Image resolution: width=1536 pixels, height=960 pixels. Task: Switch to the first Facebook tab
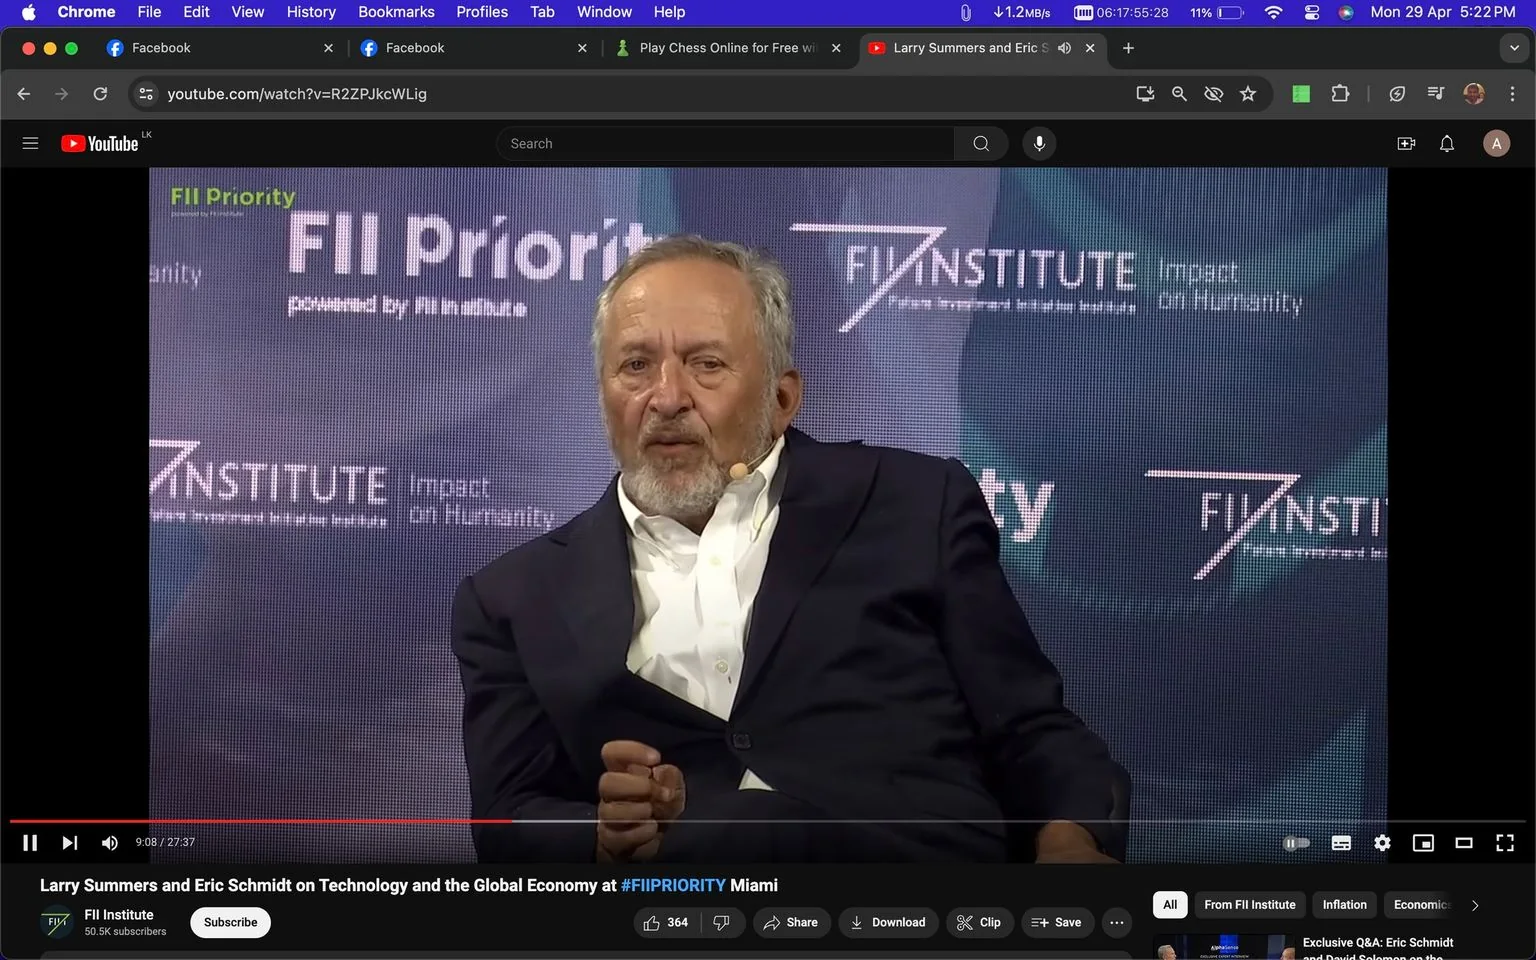tap(220, 48)
